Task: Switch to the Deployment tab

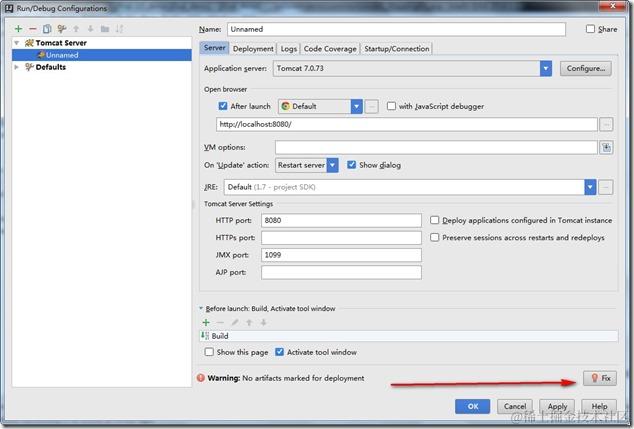Action: (x=253, y=49)
